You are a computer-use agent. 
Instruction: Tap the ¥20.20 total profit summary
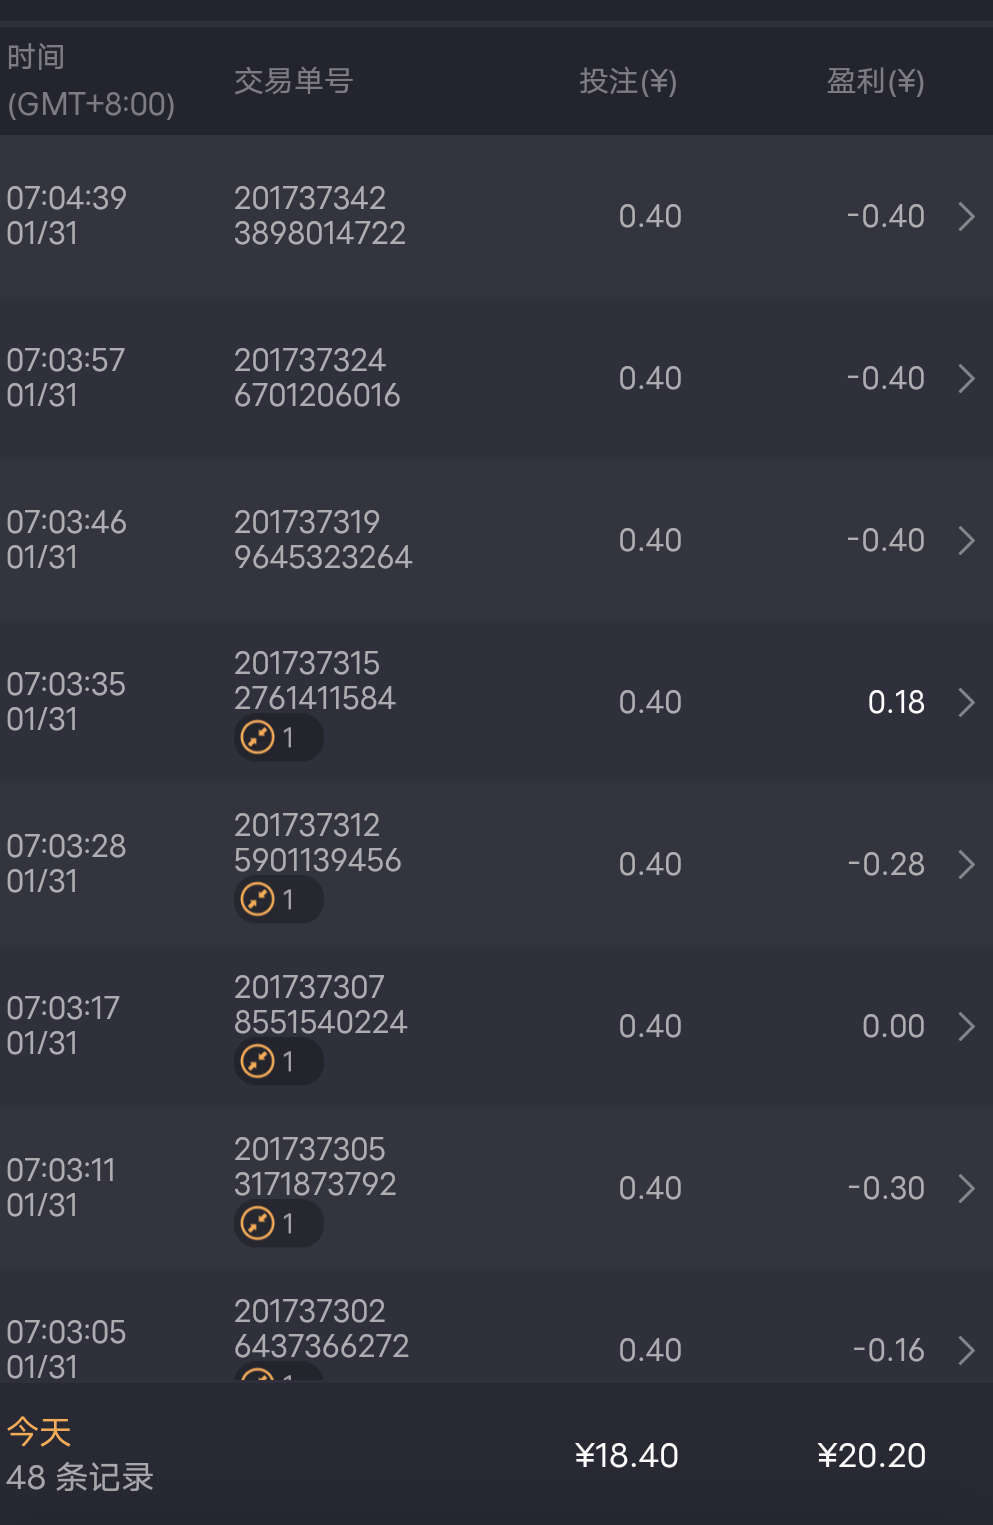871,1456
